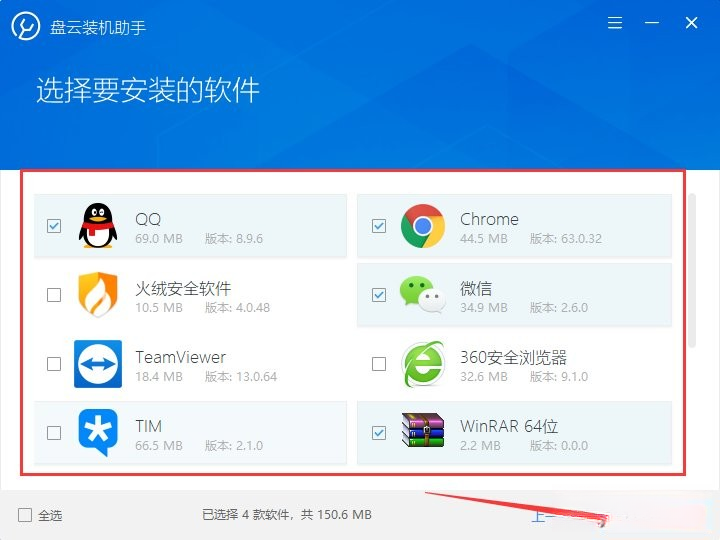The height and width of the screenshot is (540, 720).
Task: Tick the TeamViewer checkbox
Action: click(54, 364)
